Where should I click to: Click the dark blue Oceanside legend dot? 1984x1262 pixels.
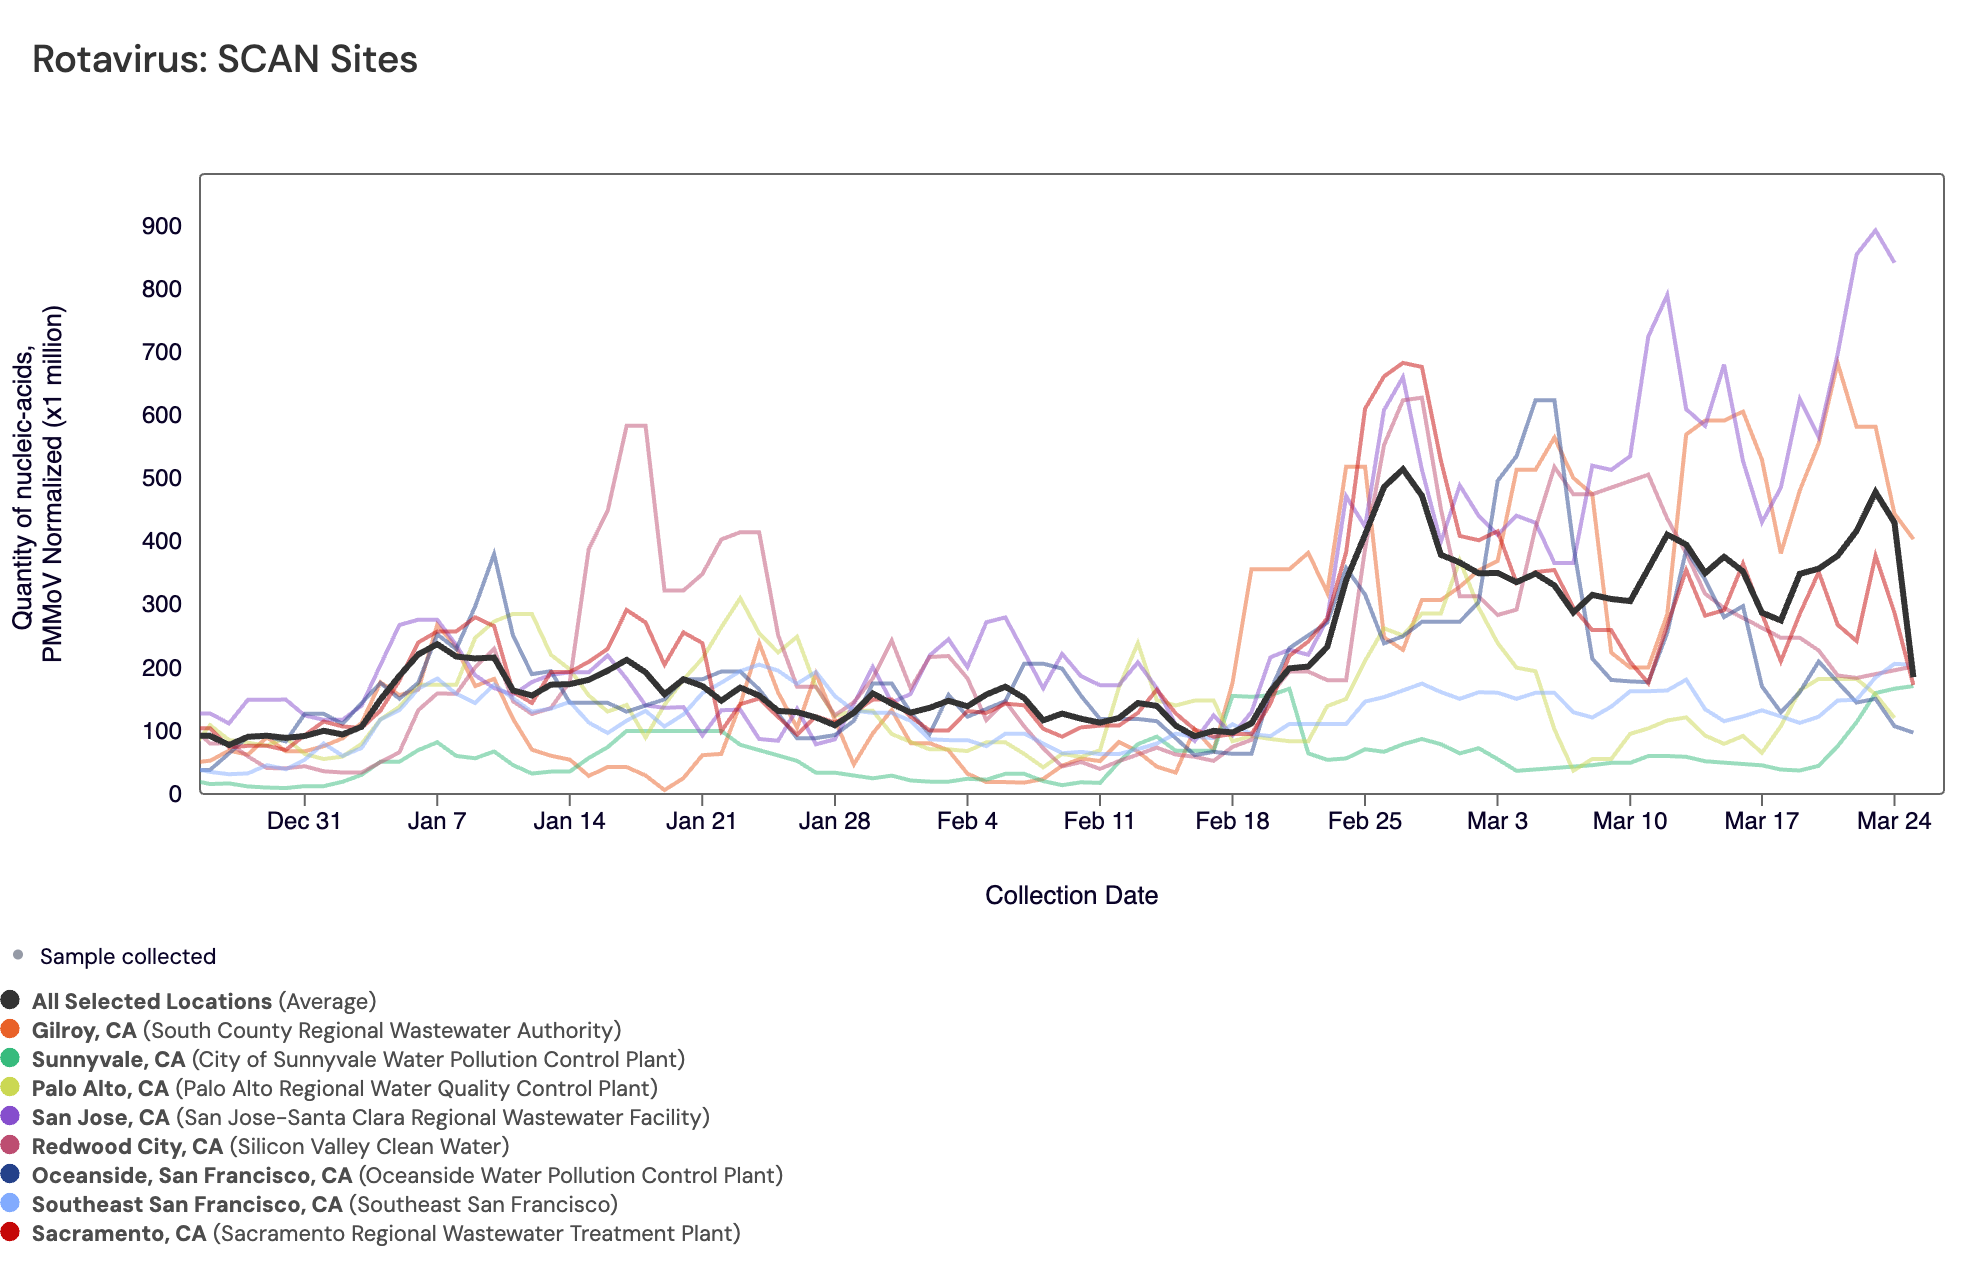click(10, 1174)
